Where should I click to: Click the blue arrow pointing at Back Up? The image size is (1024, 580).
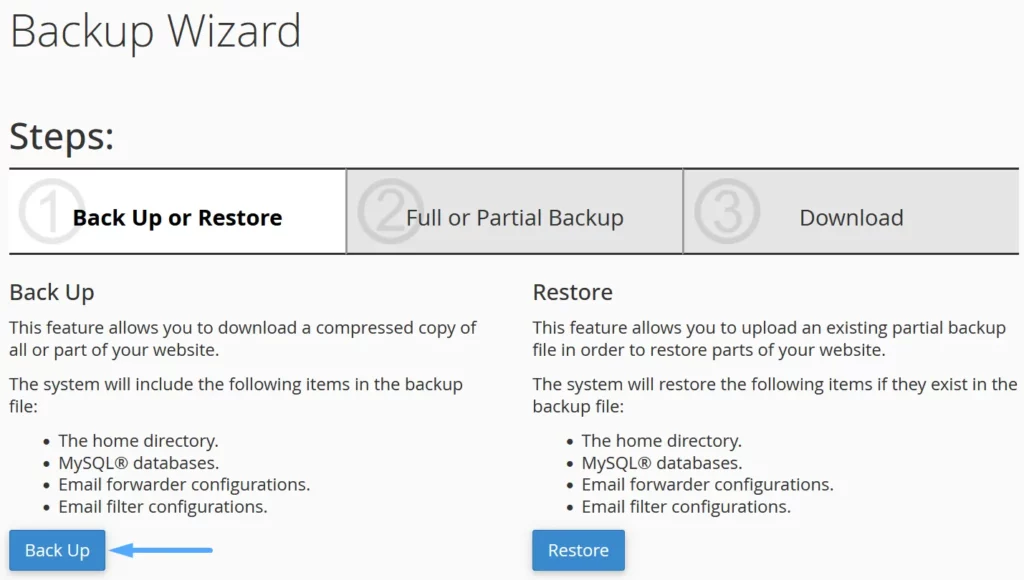pos(161,549)
